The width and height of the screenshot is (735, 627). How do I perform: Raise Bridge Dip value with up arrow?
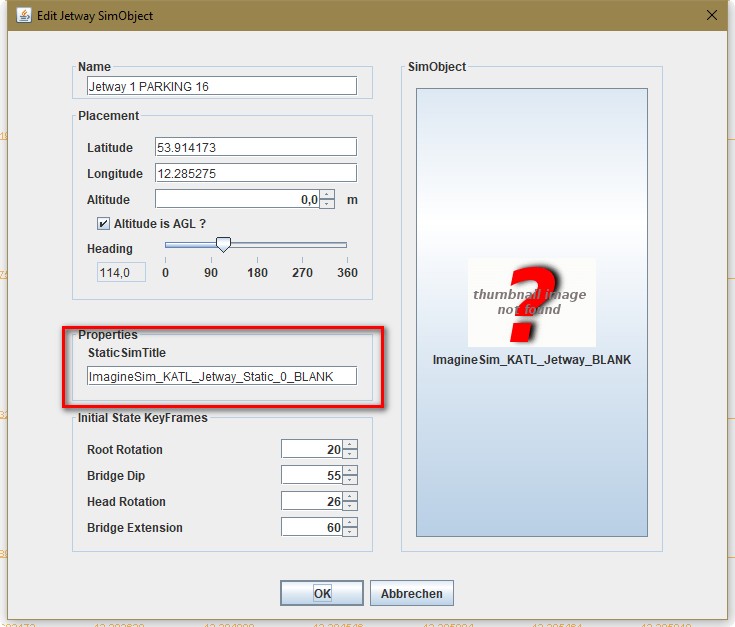pyautogui.click(x=350, y=471)
